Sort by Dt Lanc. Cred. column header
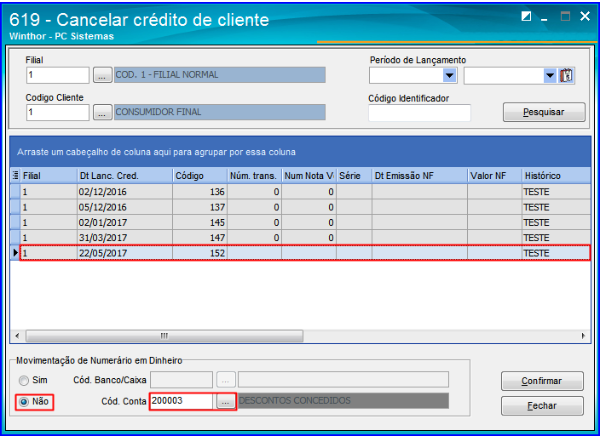Screen dimensions: 602x436 (125, 176)
